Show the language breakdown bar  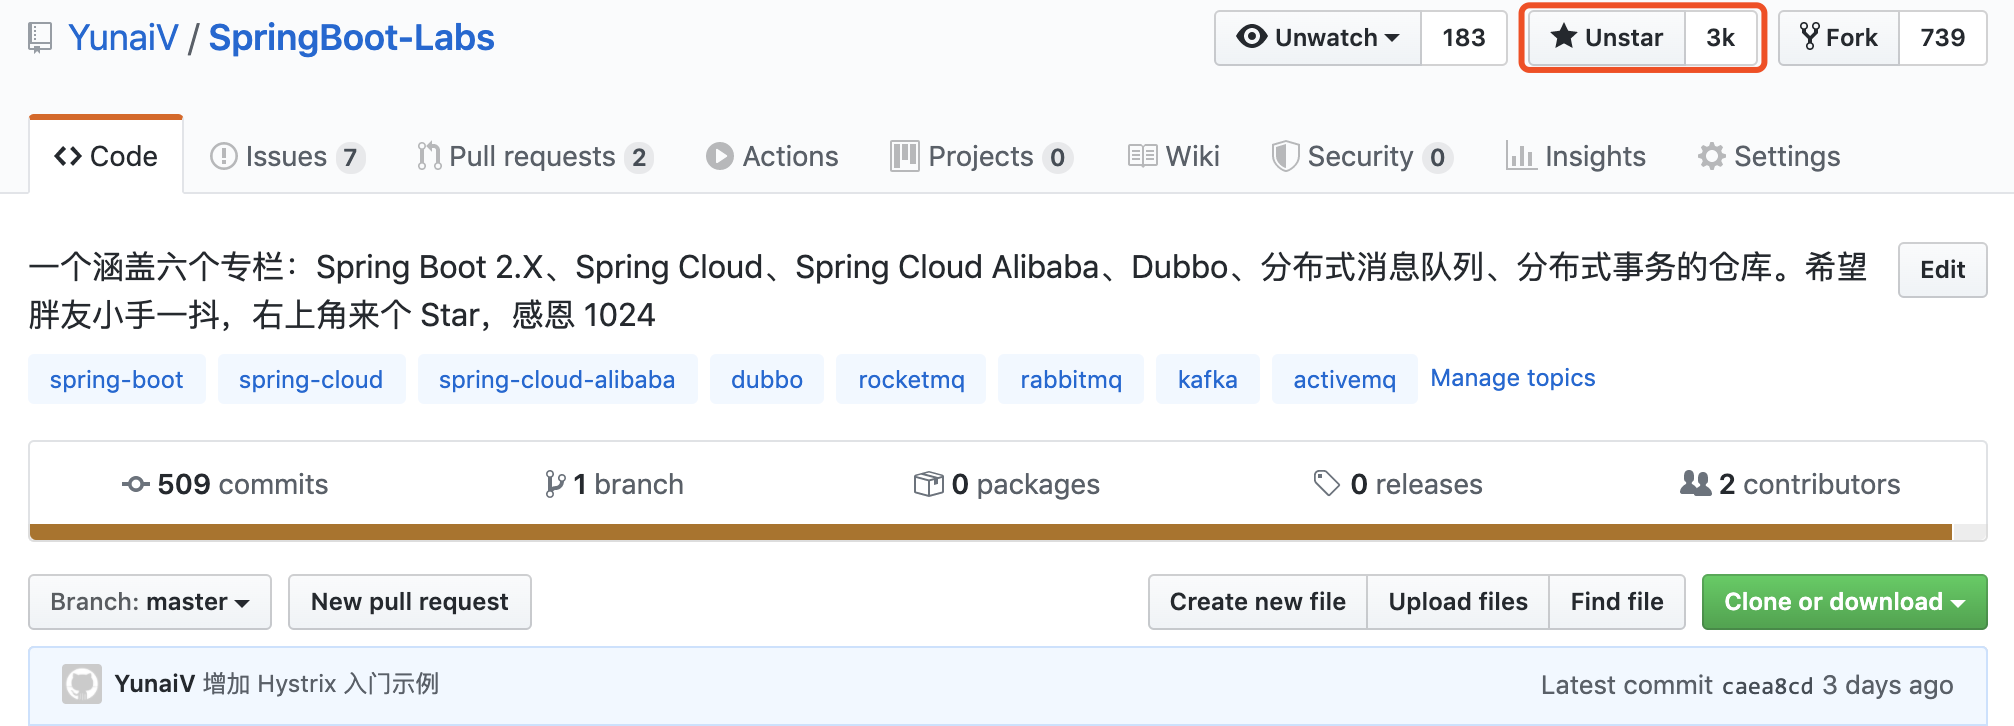tap(1008, 532)
